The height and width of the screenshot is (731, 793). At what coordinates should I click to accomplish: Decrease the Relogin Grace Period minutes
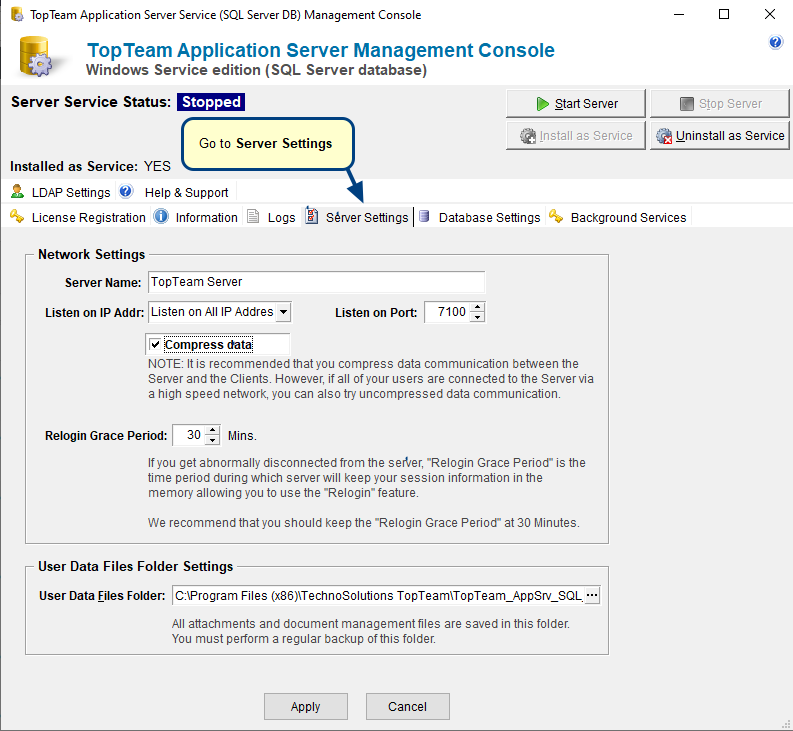(x=213, y=440)
